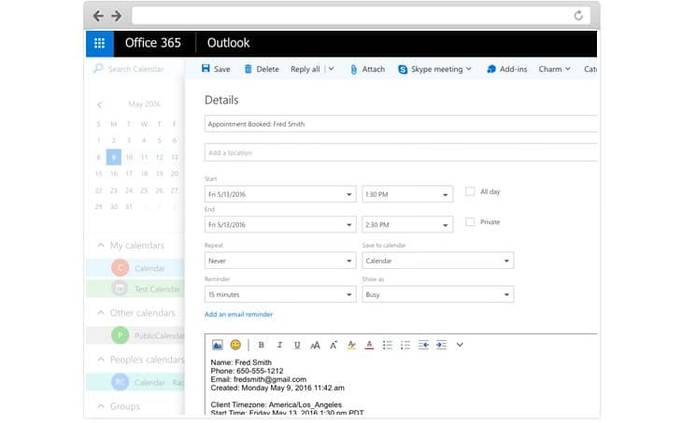Open the start date dropdown
682x423 pixels.
click(280, 194)
